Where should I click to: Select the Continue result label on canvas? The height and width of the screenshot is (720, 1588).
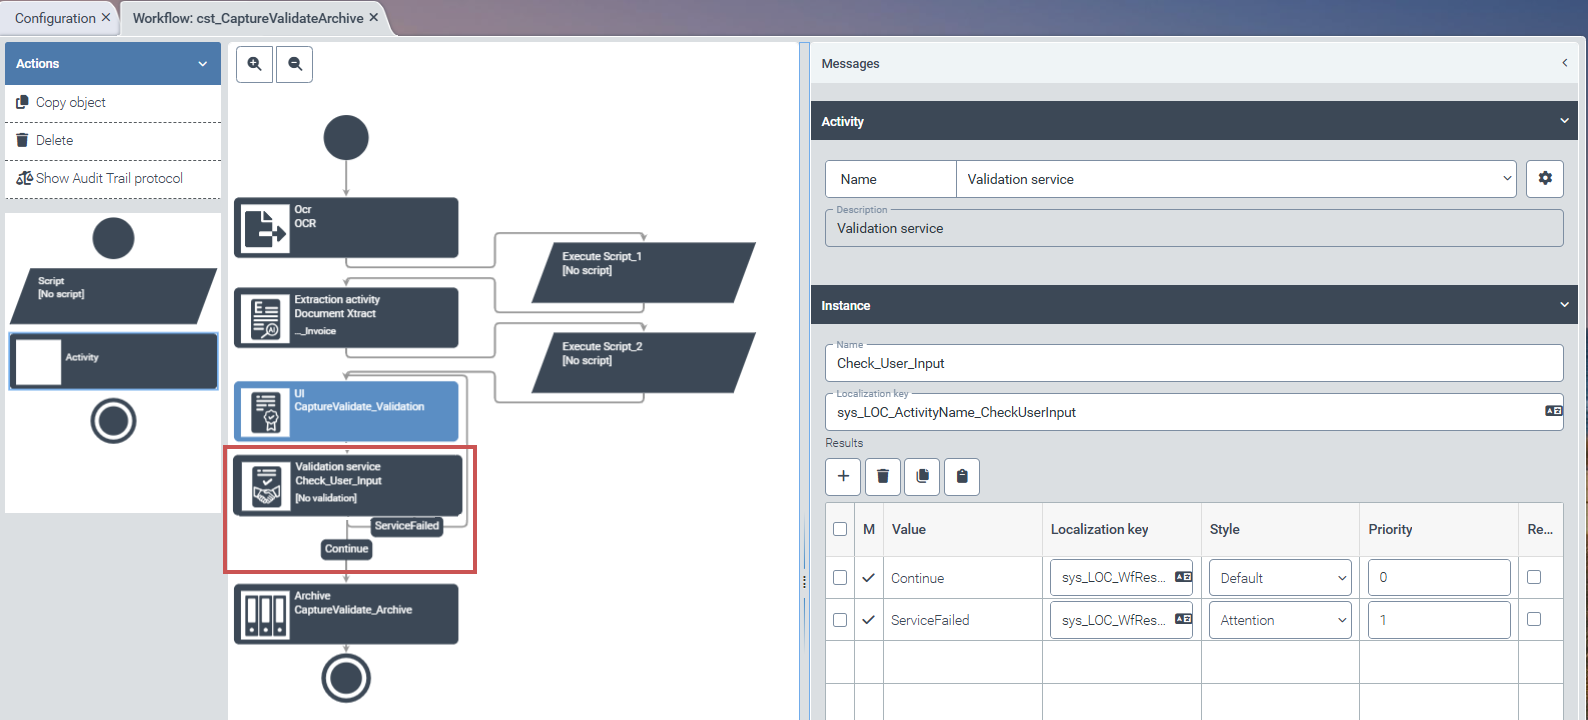(x=347, y=548)
